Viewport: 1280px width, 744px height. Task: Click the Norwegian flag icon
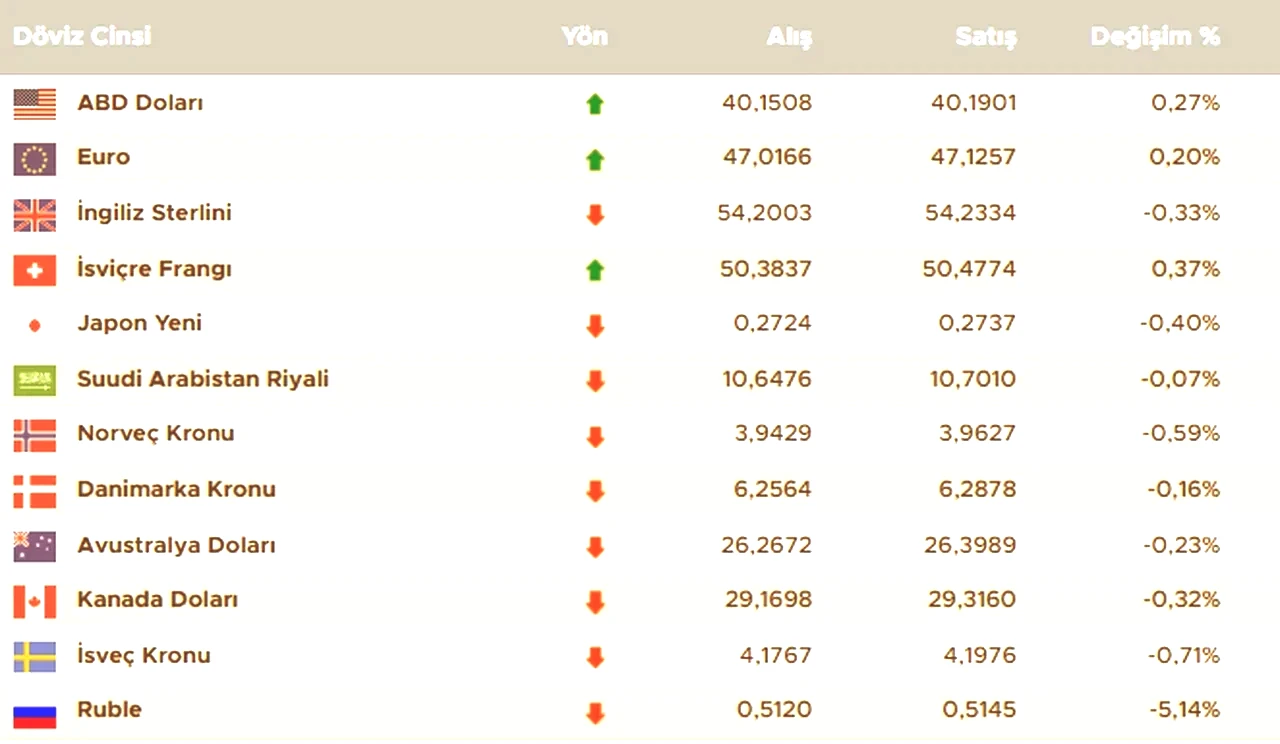coord(35,436)
